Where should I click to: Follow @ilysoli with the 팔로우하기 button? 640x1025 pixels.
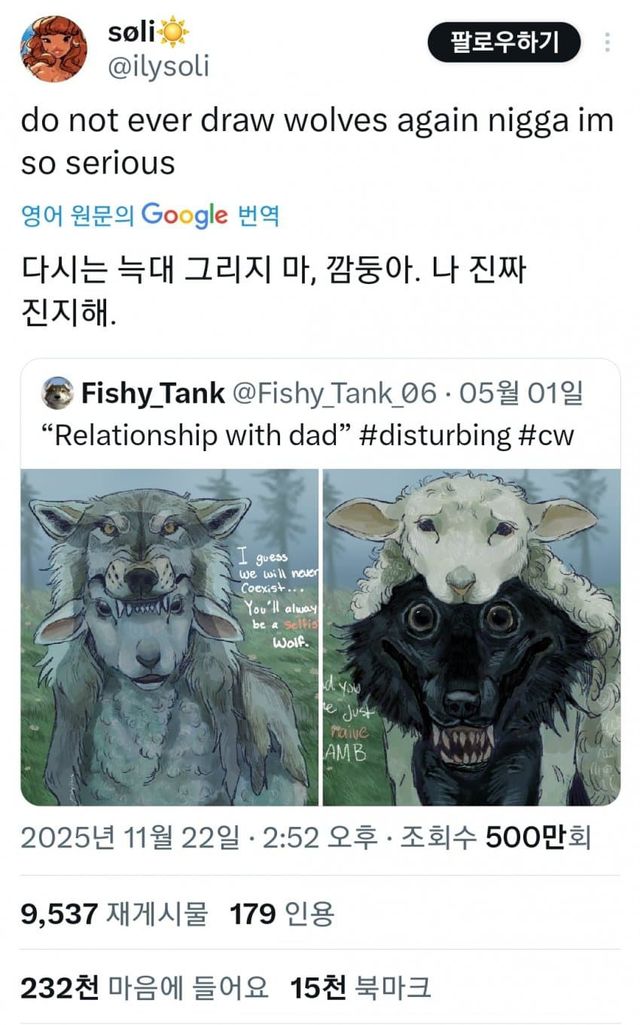click(x=504, y=42)
